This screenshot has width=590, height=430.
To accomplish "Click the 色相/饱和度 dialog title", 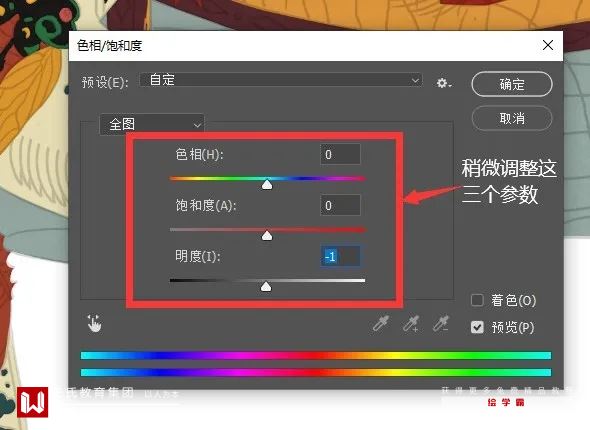I will pyautogui.click(x=109, y=46).
